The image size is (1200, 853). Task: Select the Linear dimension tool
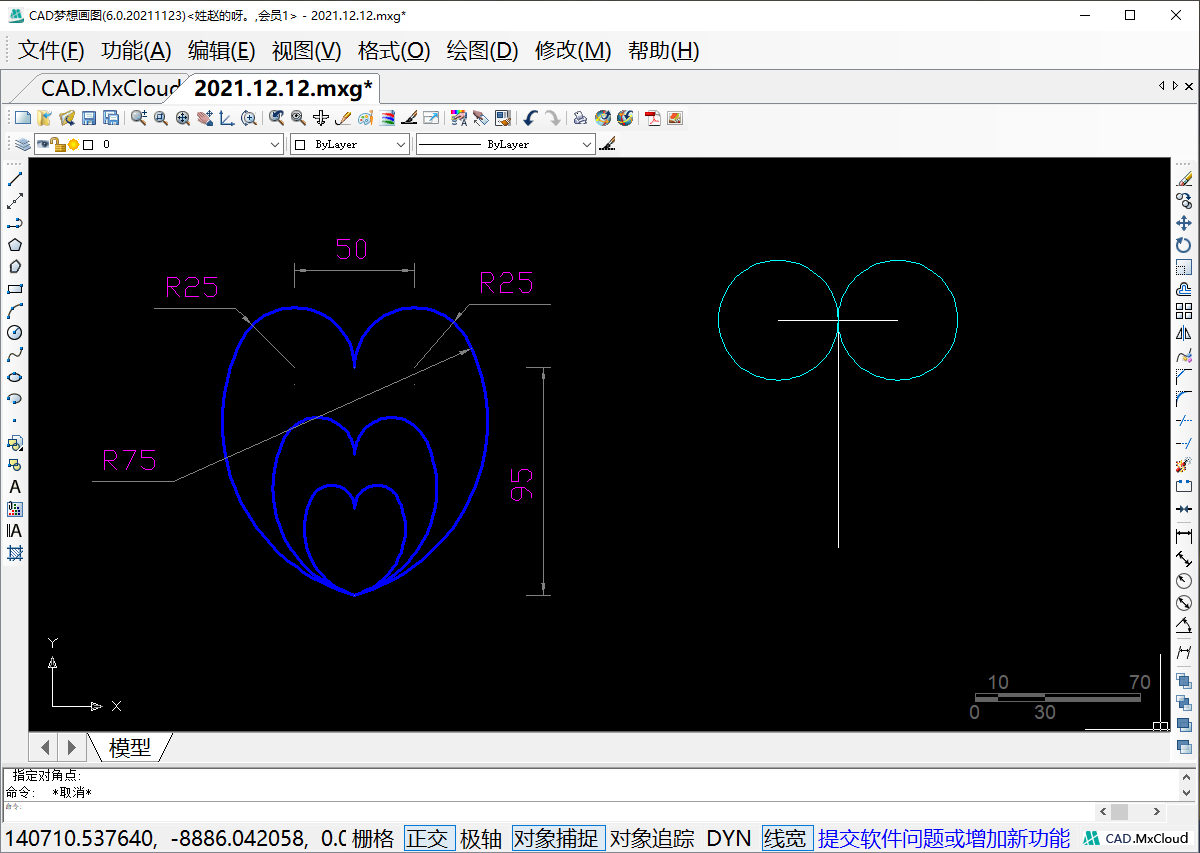tap(1184, 537)
